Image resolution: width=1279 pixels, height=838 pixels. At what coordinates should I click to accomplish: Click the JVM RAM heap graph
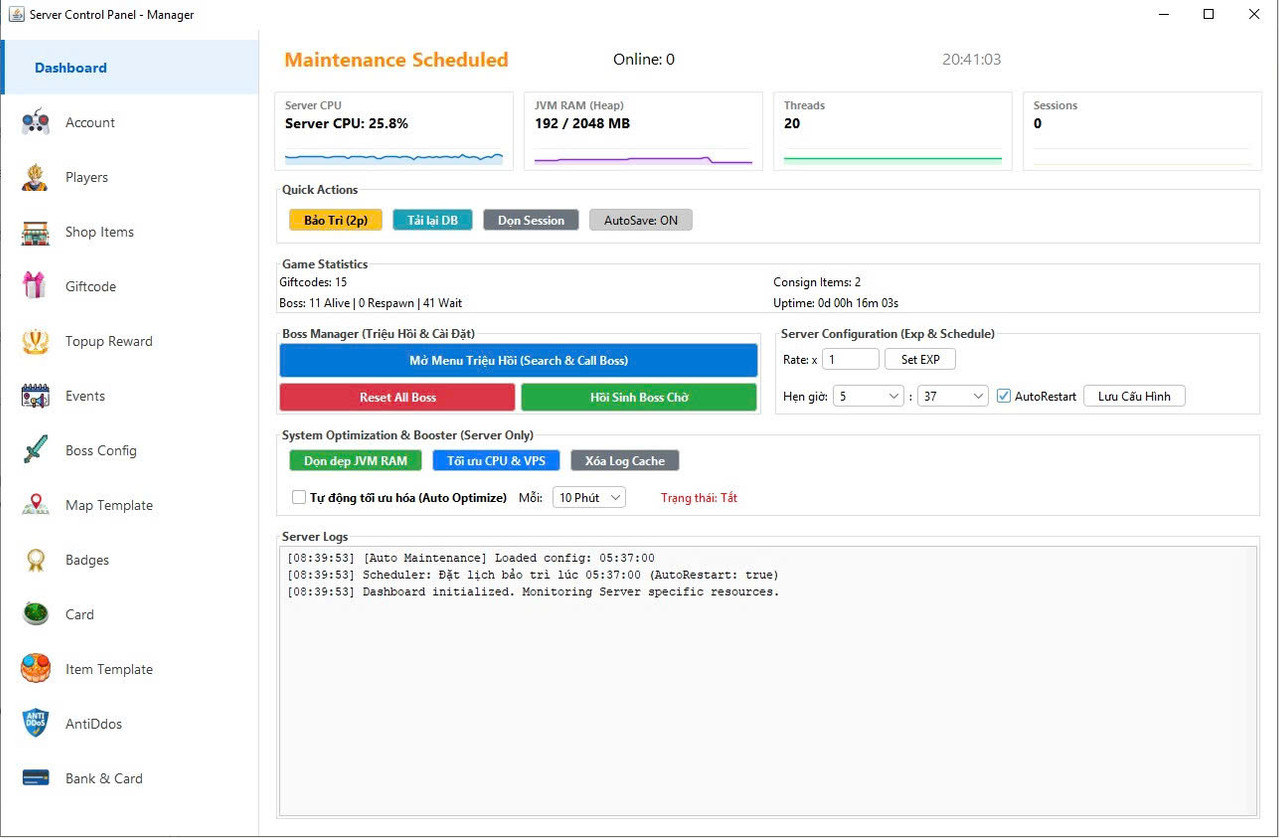(x=643, y=158)
